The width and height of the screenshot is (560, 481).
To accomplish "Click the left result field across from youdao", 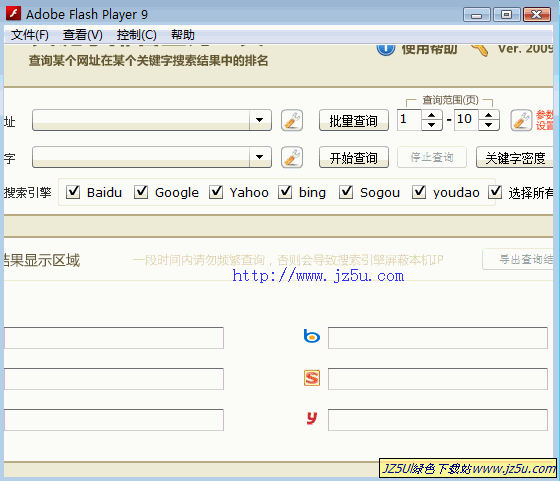I will pos(114,420).
